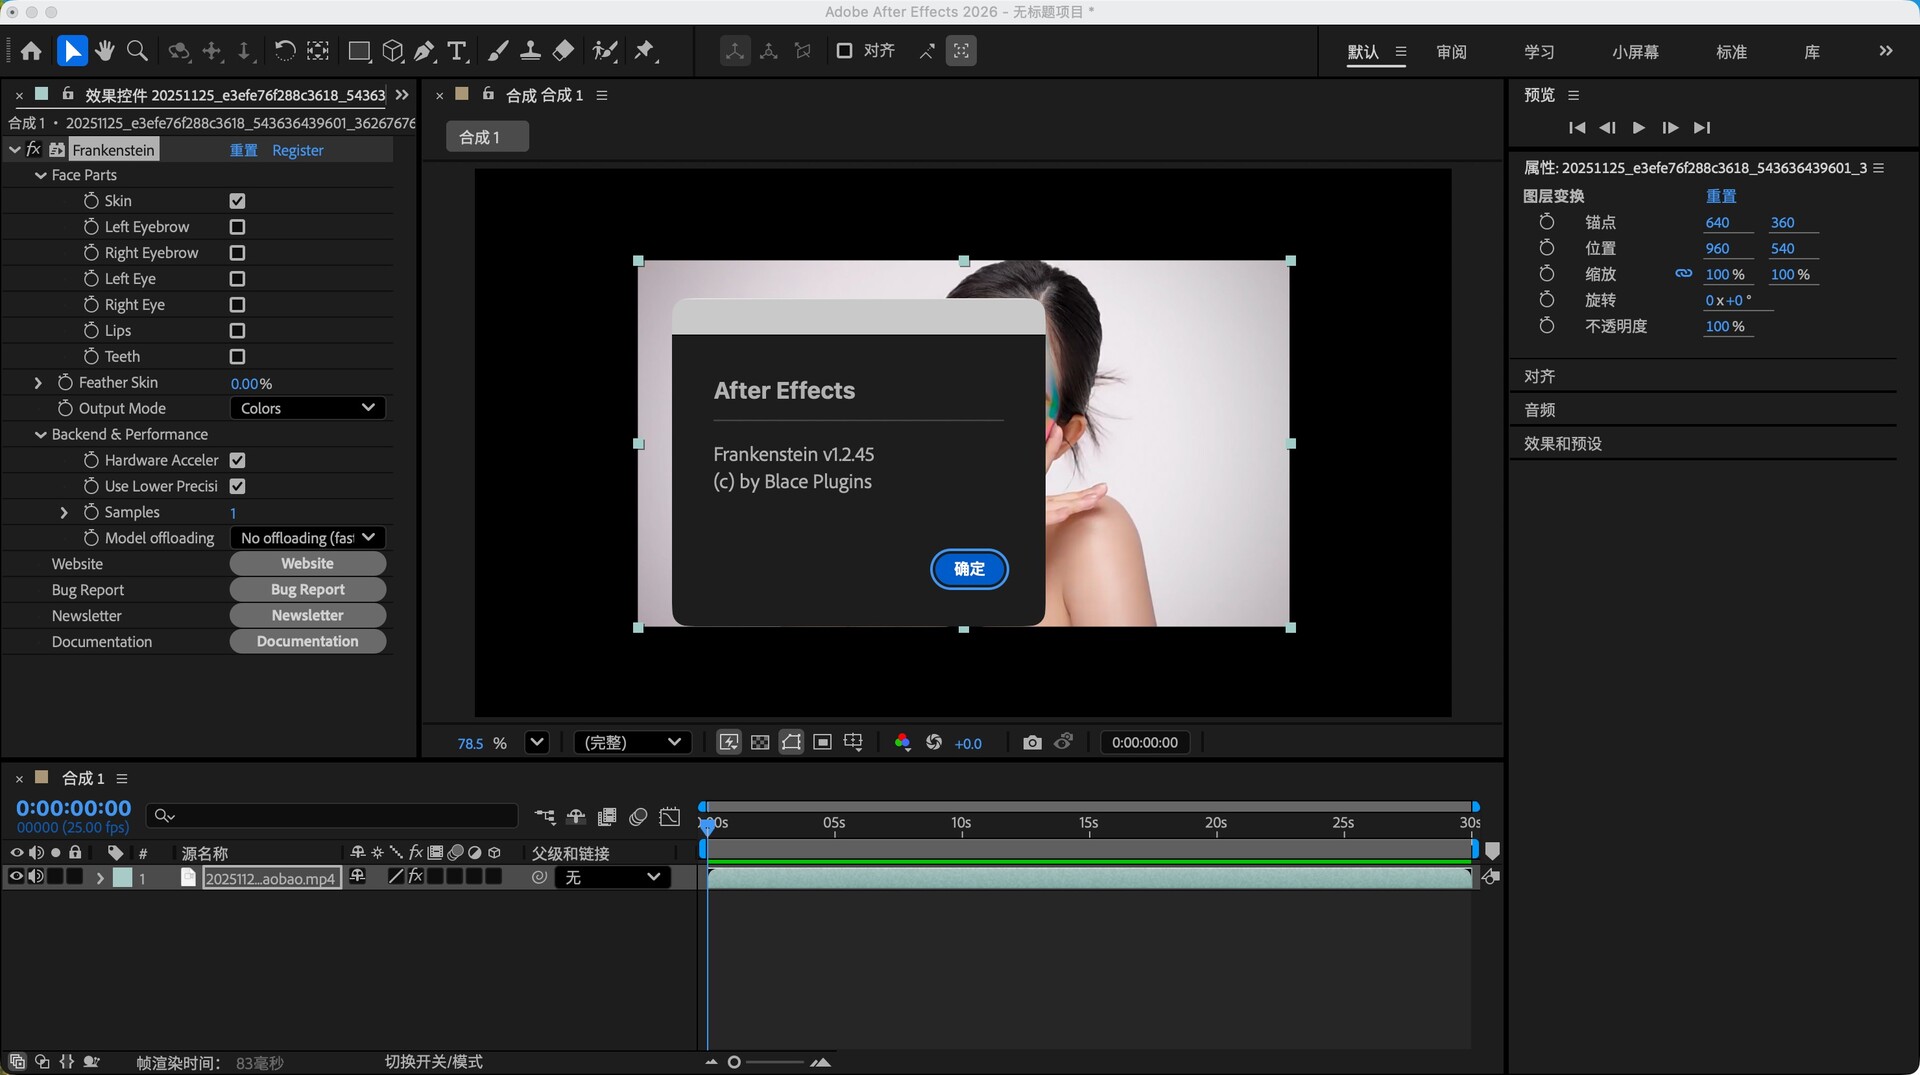Open the Output Mode Colors dropdown
Viewport: 1920px width, 1075px height.
coord(307,408)
